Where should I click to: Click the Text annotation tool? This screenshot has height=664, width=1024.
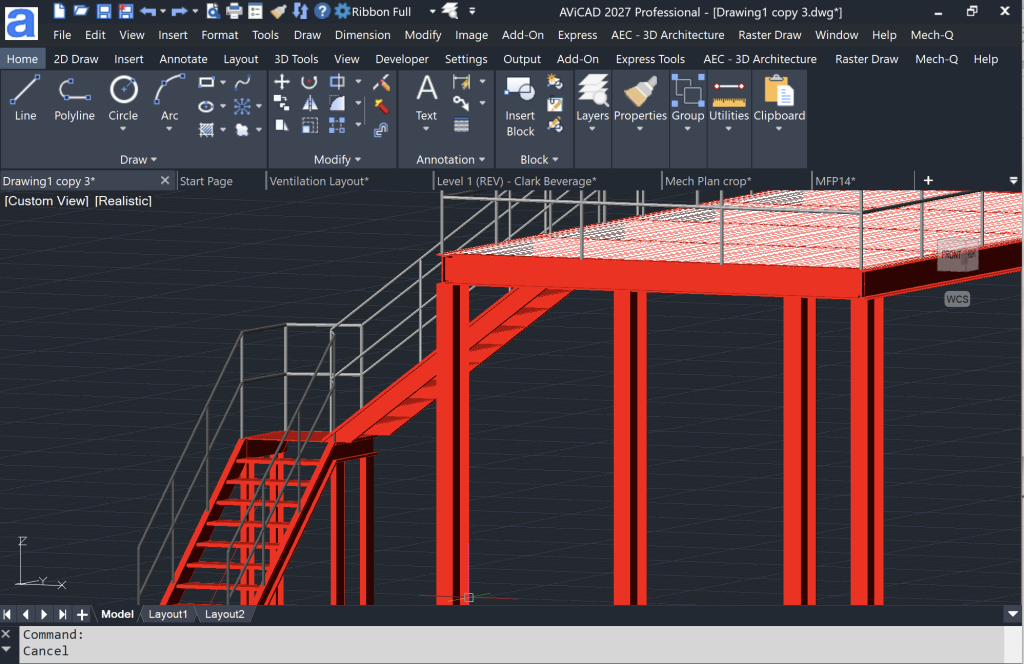point(426,98)
